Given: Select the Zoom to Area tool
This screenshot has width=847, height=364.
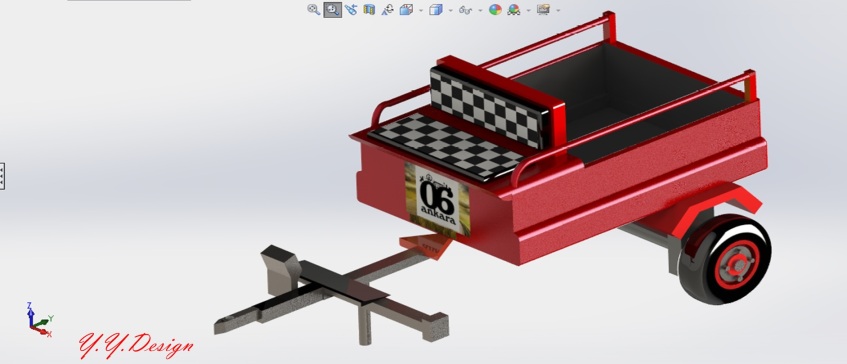Looking at the screenshot, I should pyautogui.click(x=332, y=9).
